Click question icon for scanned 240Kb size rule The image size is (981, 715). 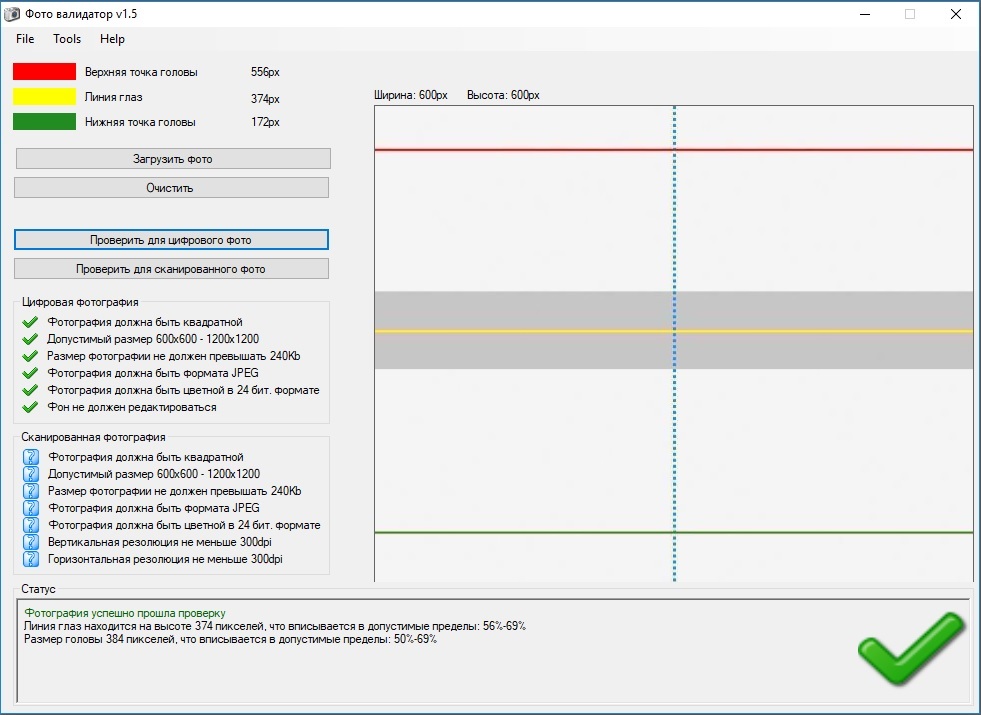[31, 491]
